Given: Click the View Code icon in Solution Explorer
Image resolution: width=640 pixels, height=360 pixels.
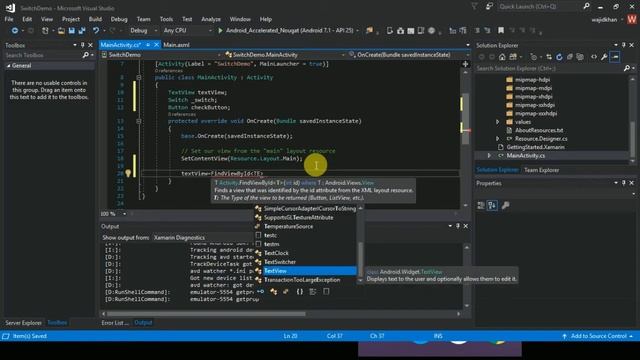Looking at the screenshot, I should [x=594, y=57].
